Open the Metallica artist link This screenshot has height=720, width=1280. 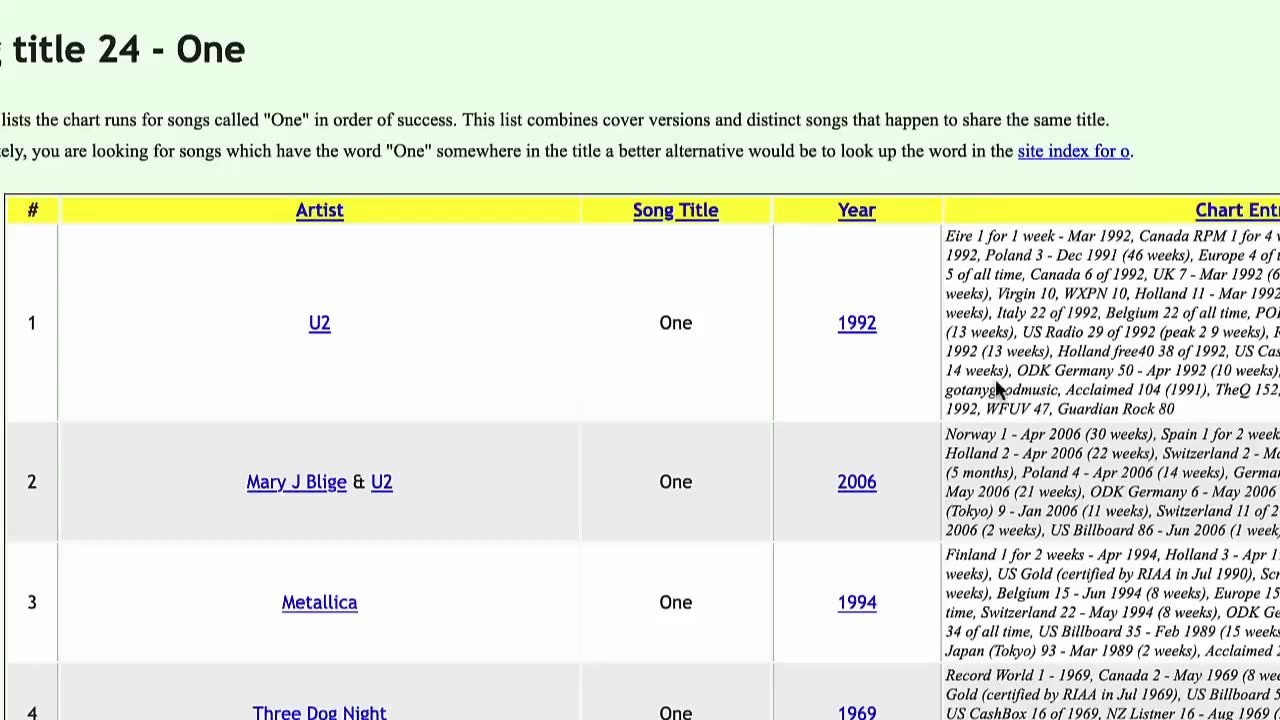pos(319,602)
